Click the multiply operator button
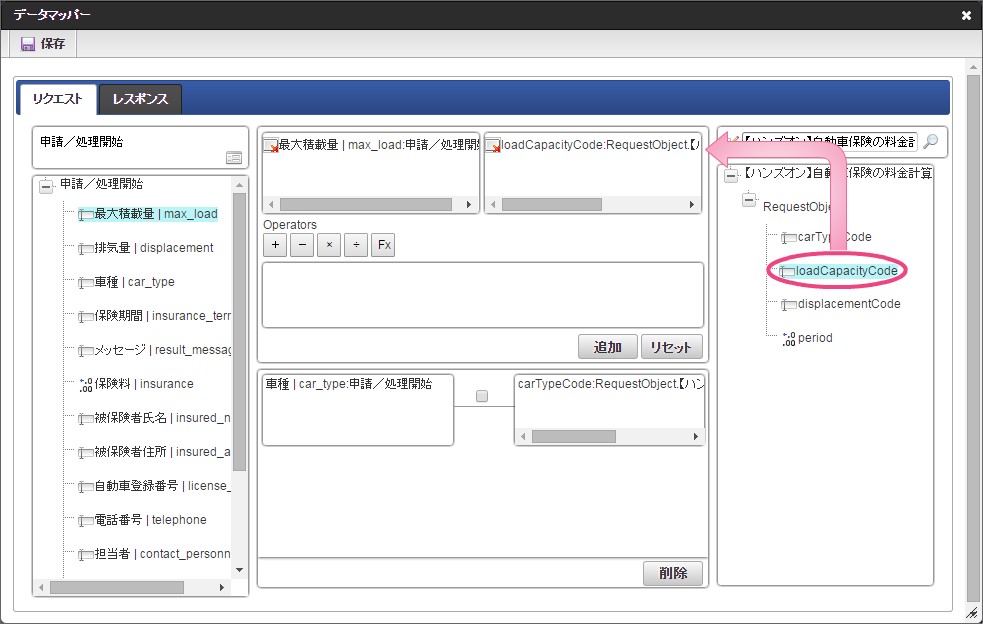 329,245
